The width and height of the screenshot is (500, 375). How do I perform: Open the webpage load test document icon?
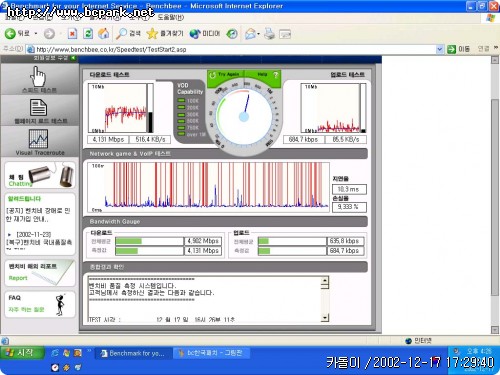pos(38,107)
